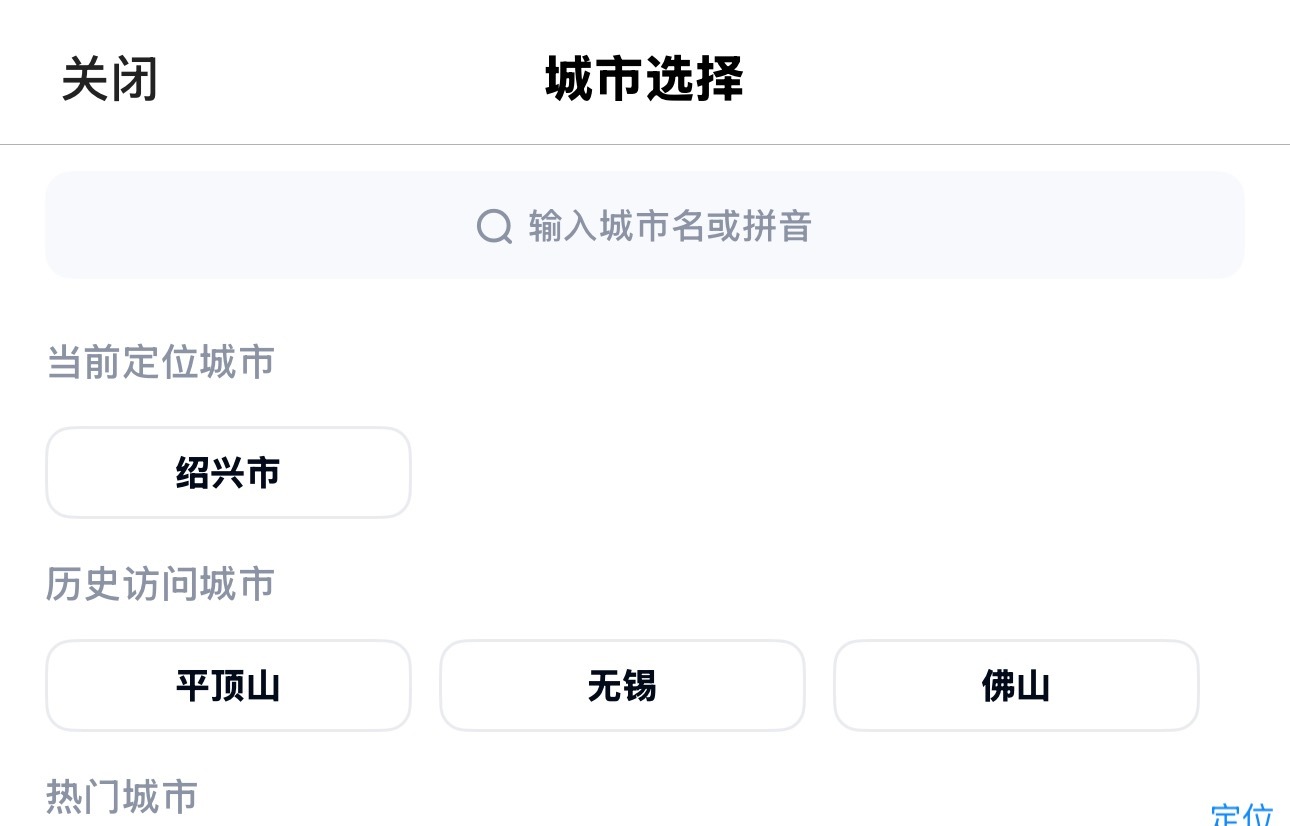Image resolution: width=1290 pixels, height=826 pixels.
Task: Dismiss the city picker via 关闭
Action: coord(109,79)
